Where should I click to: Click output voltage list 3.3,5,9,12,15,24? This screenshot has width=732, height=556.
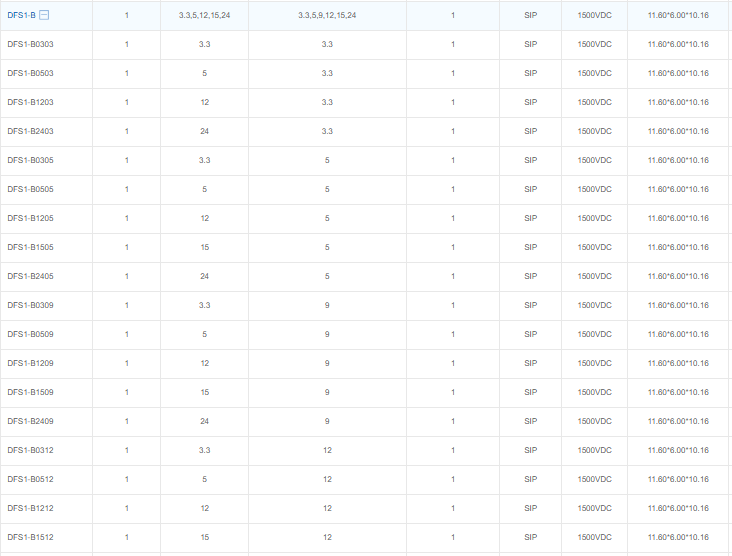pyautogui.click(x=327, y=15)
